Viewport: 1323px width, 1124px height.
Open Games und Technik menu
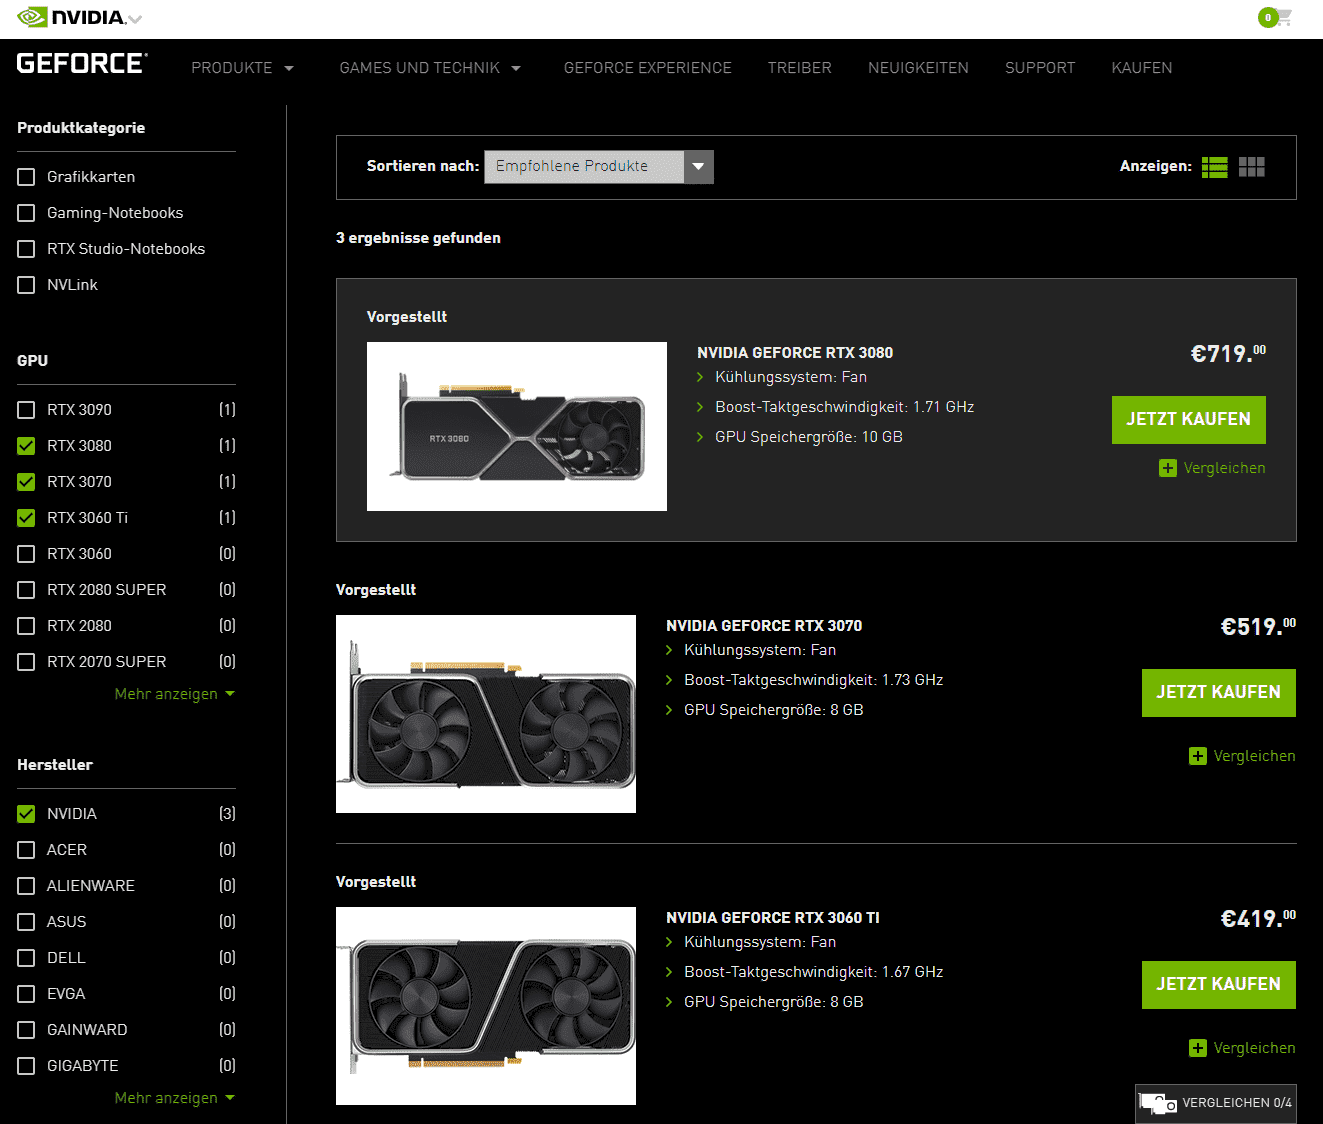(x=431, y=68)
